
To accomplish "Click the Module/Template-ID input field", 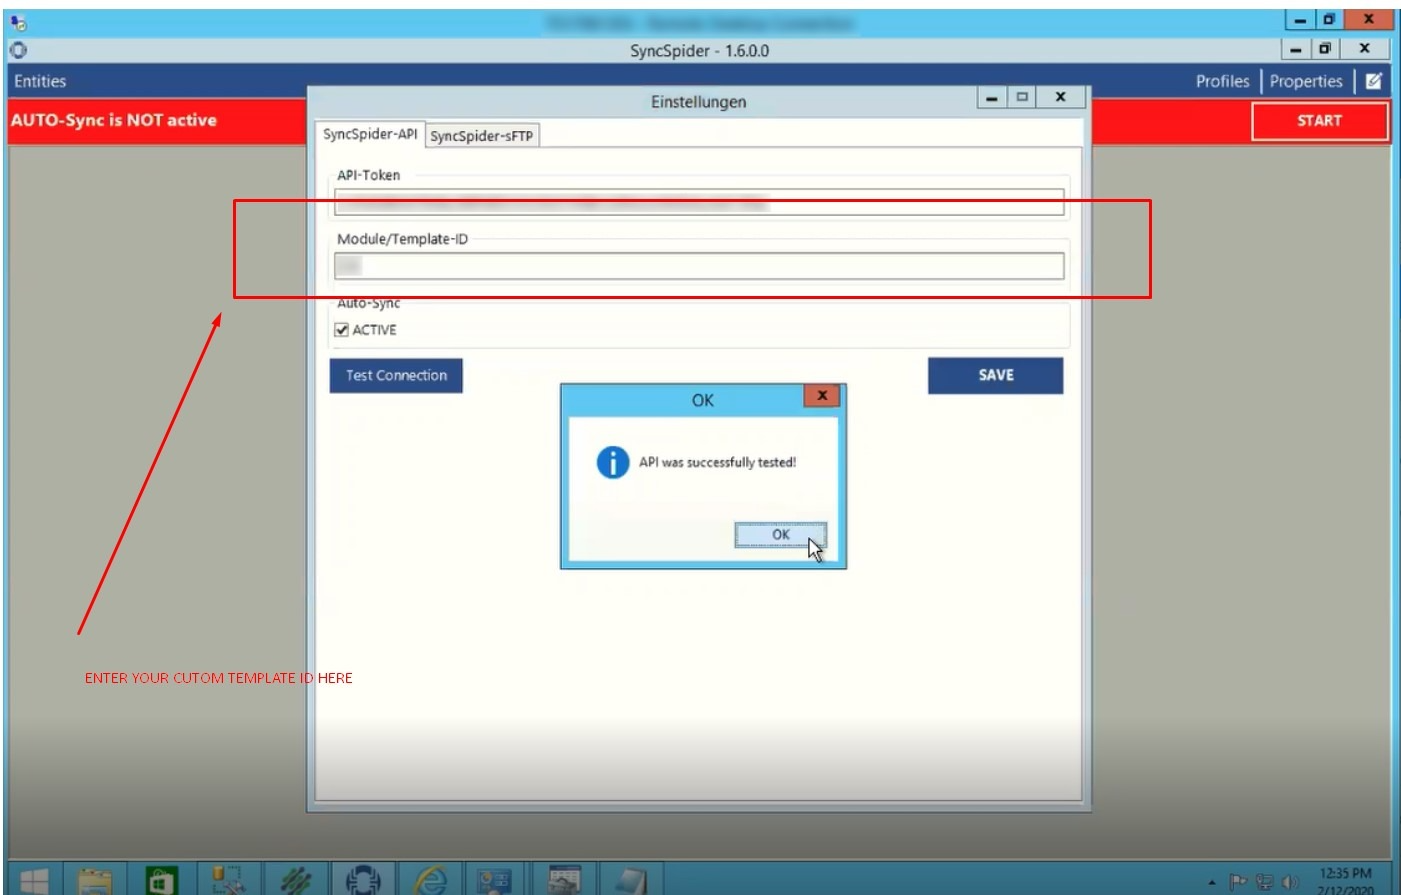I will (x=699, y=265).
